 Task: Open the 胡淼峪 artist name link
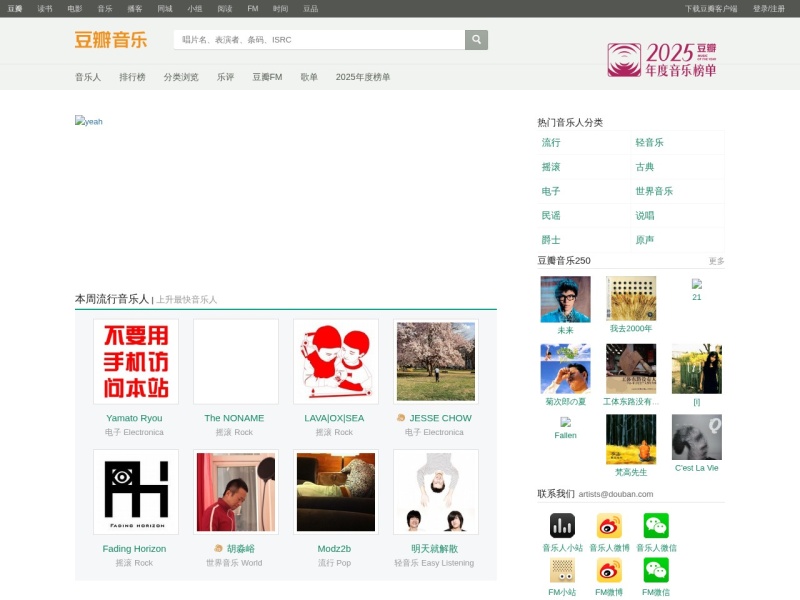click(241, 548)
